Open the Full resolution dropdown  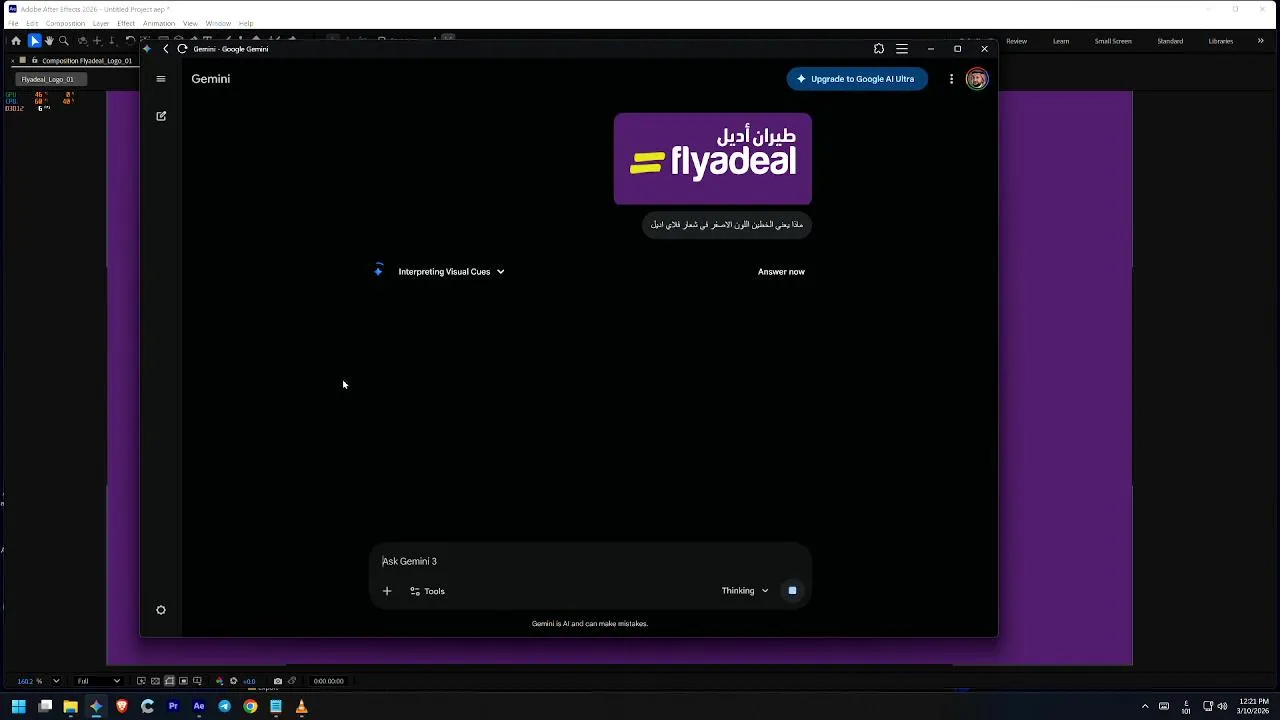pos(99,681)
